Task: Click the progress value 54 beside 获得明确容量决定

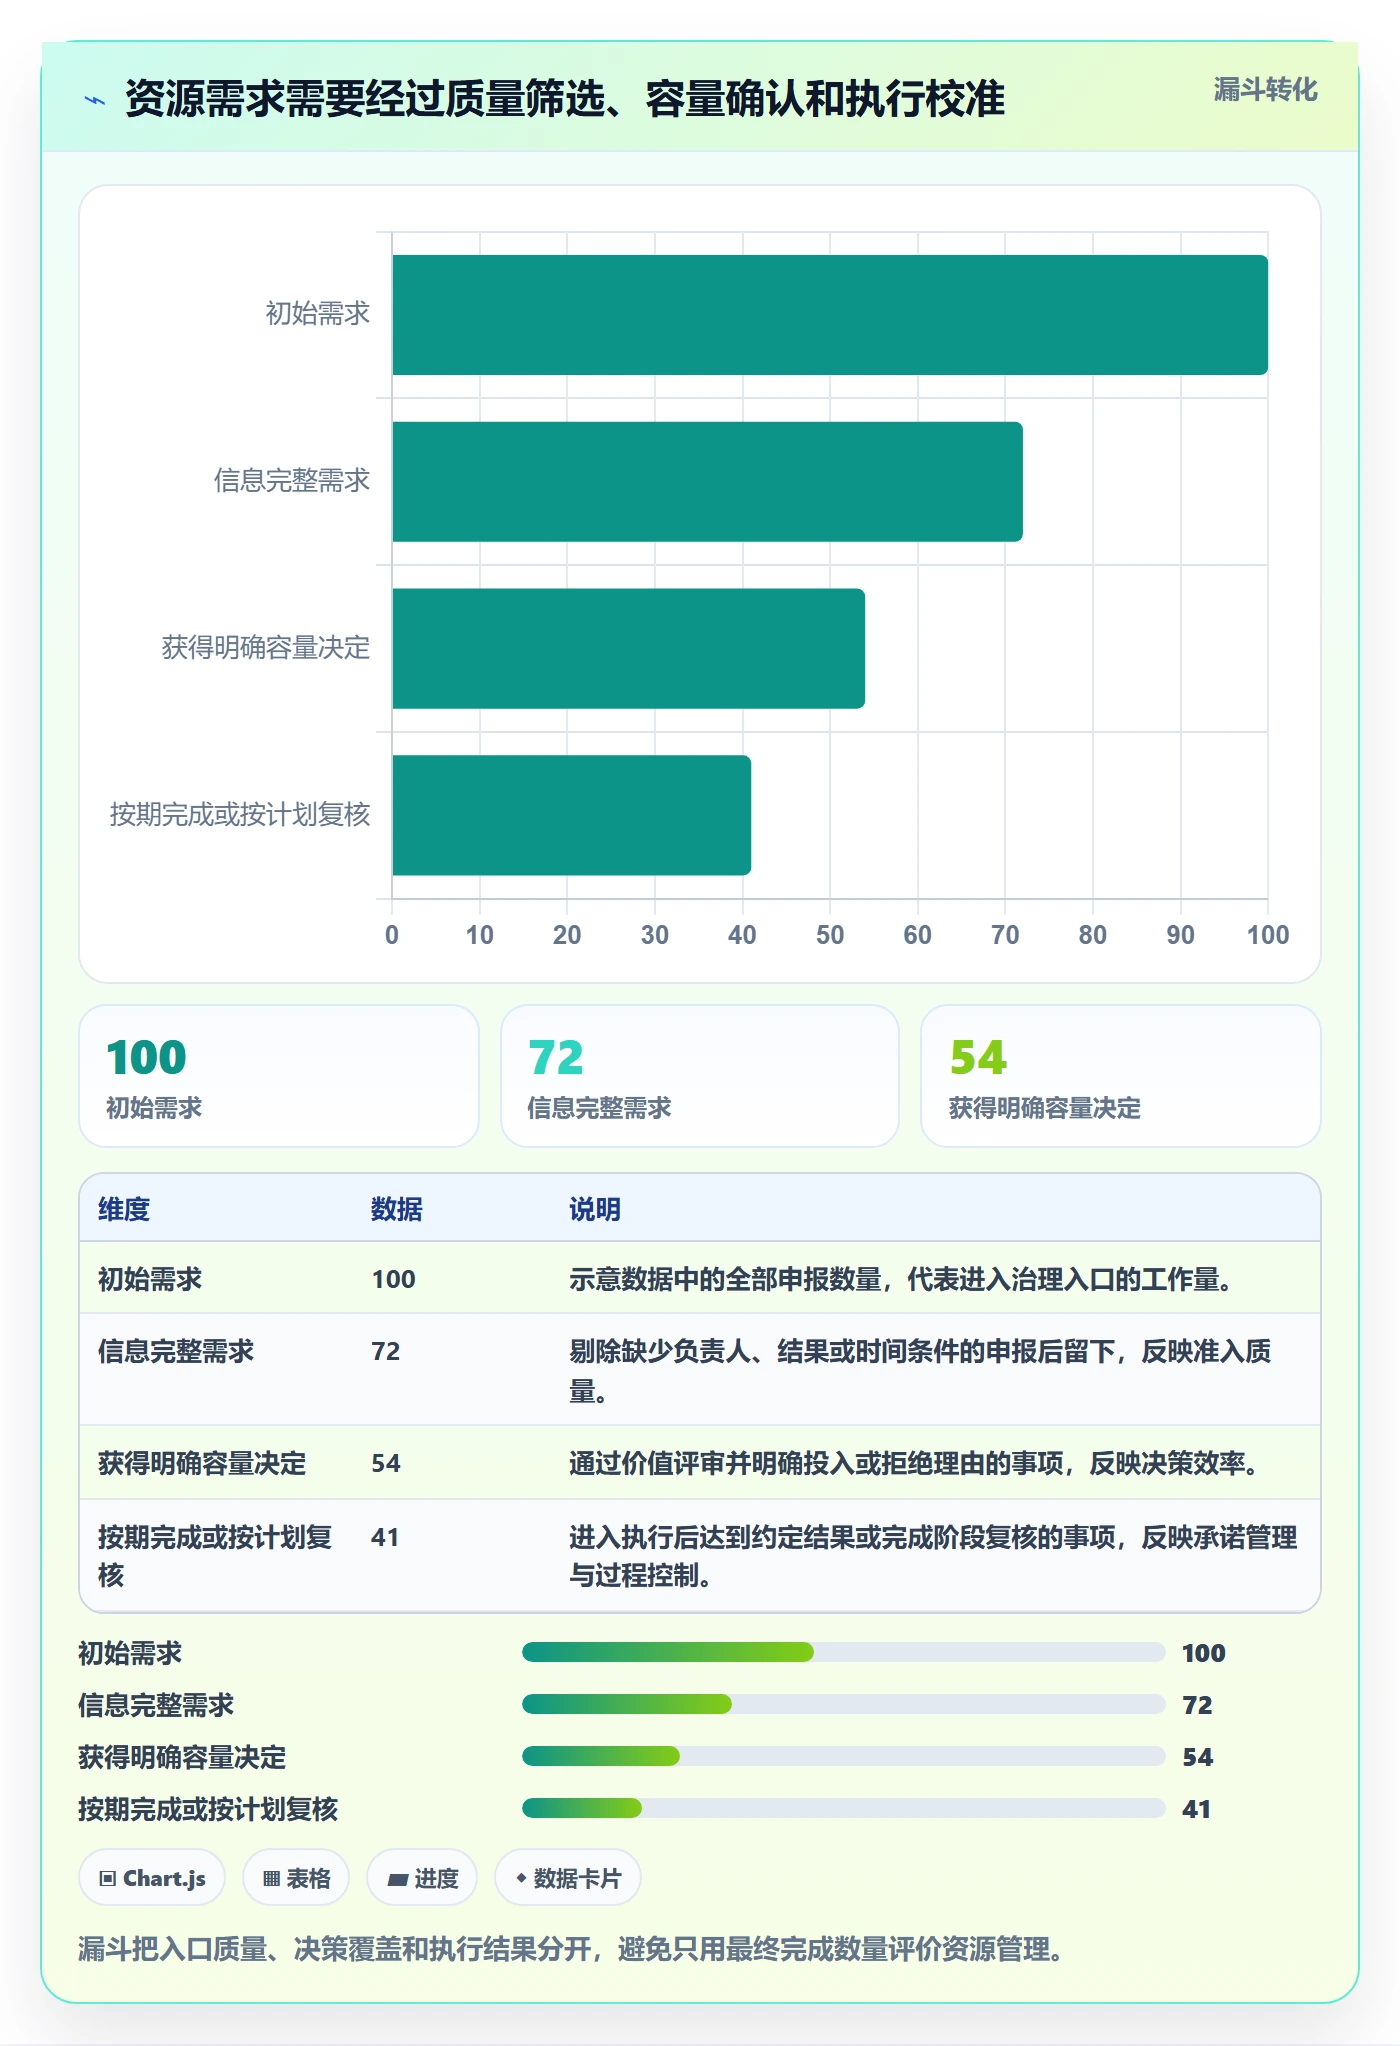Action: pos(1197,1757)
